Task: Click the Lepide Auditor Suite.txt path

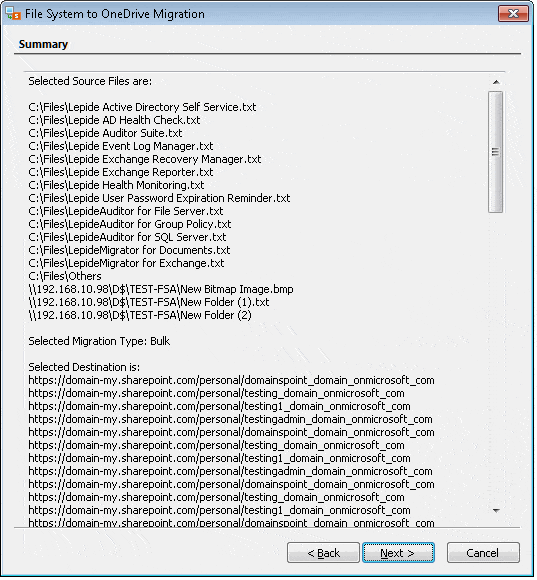Action: click(105, 133)
